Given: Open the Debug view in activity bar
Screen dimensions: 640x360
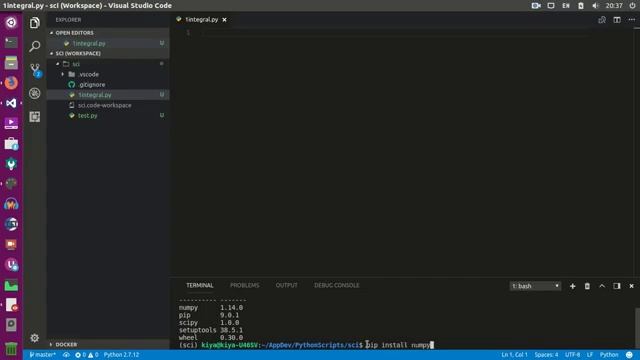Looking at the screenshot, I should [35, 93].
